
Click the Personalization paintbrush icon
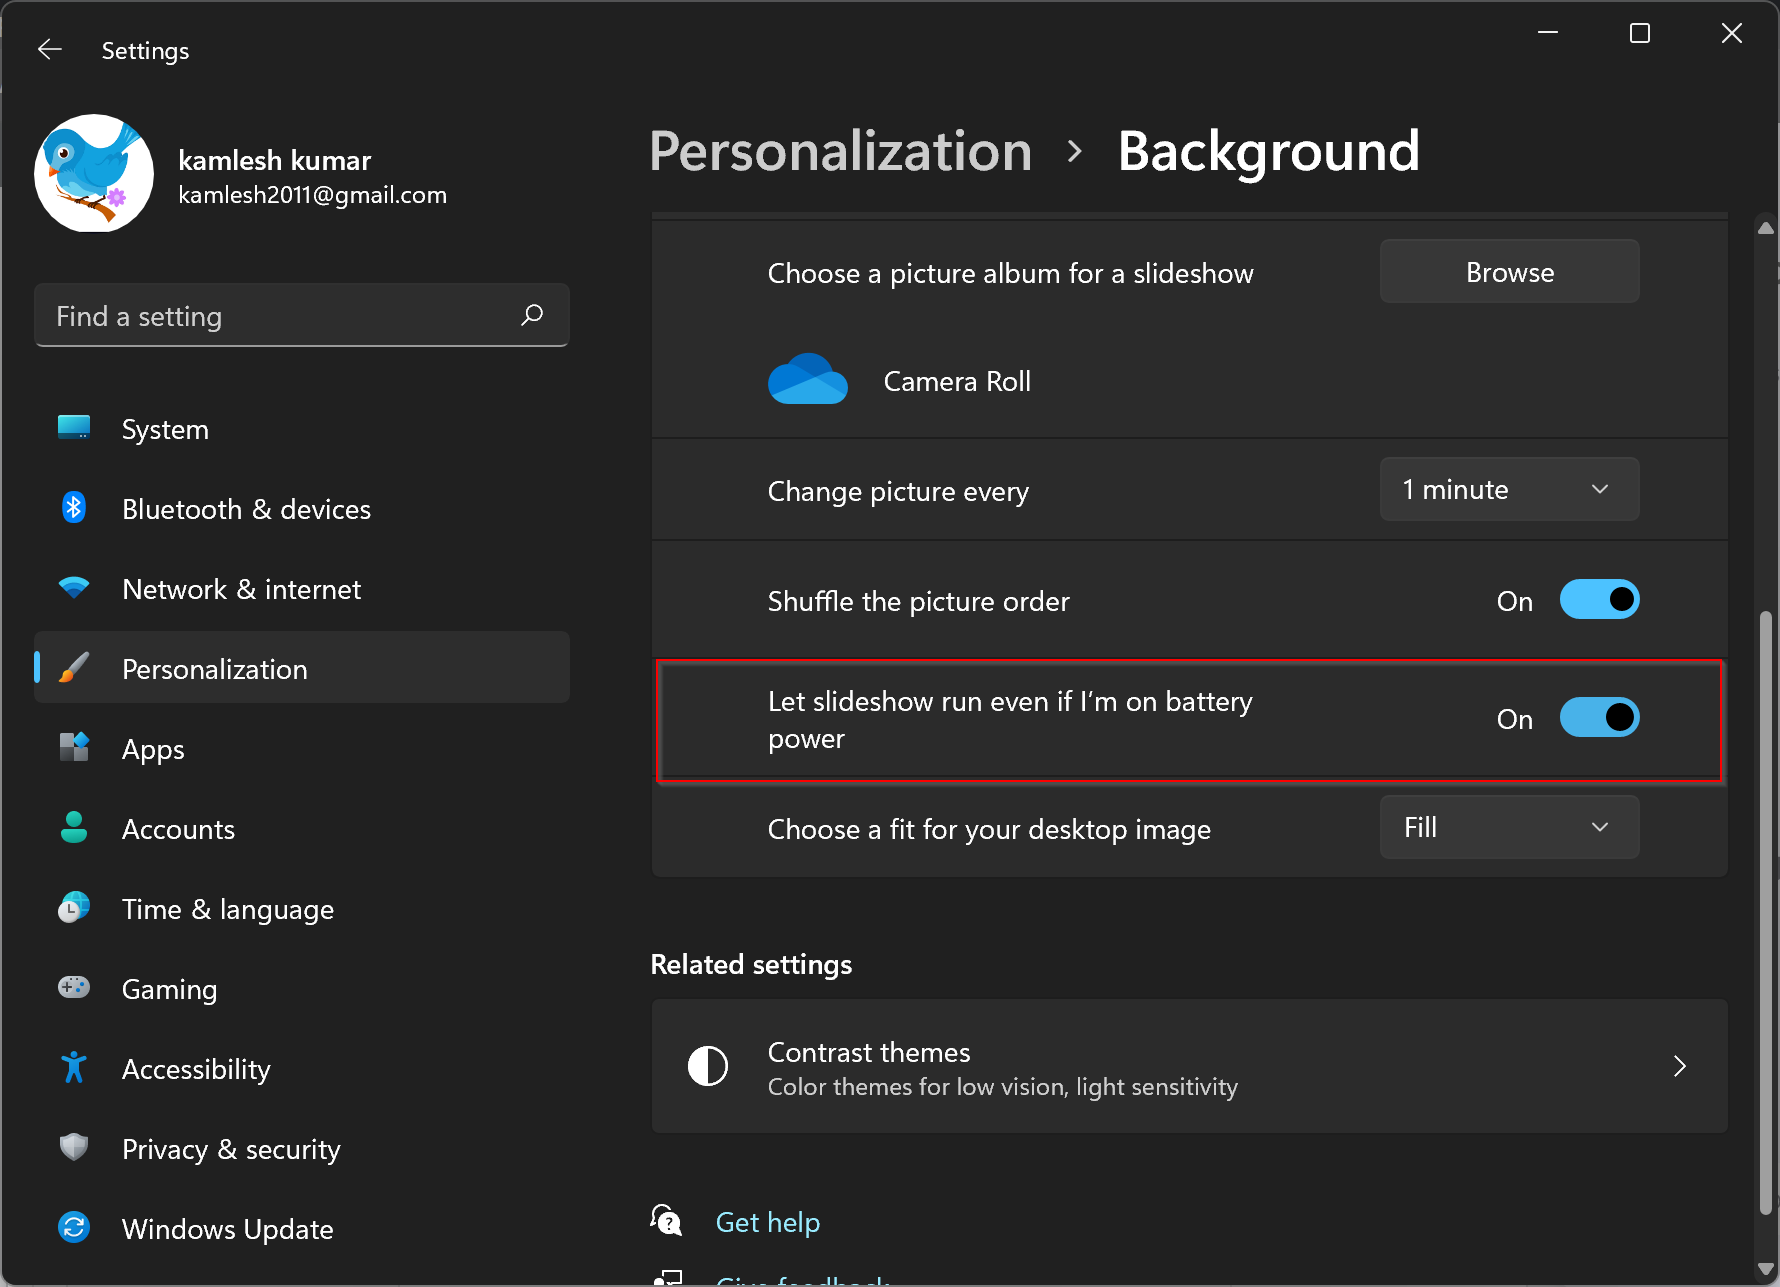(x=74, y=668)
